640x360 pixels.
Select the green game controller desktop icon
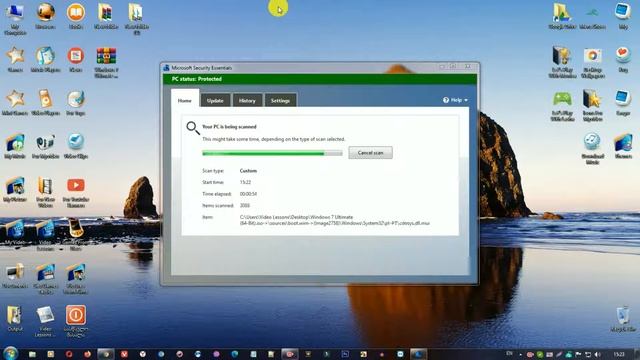tap(562, 99)
